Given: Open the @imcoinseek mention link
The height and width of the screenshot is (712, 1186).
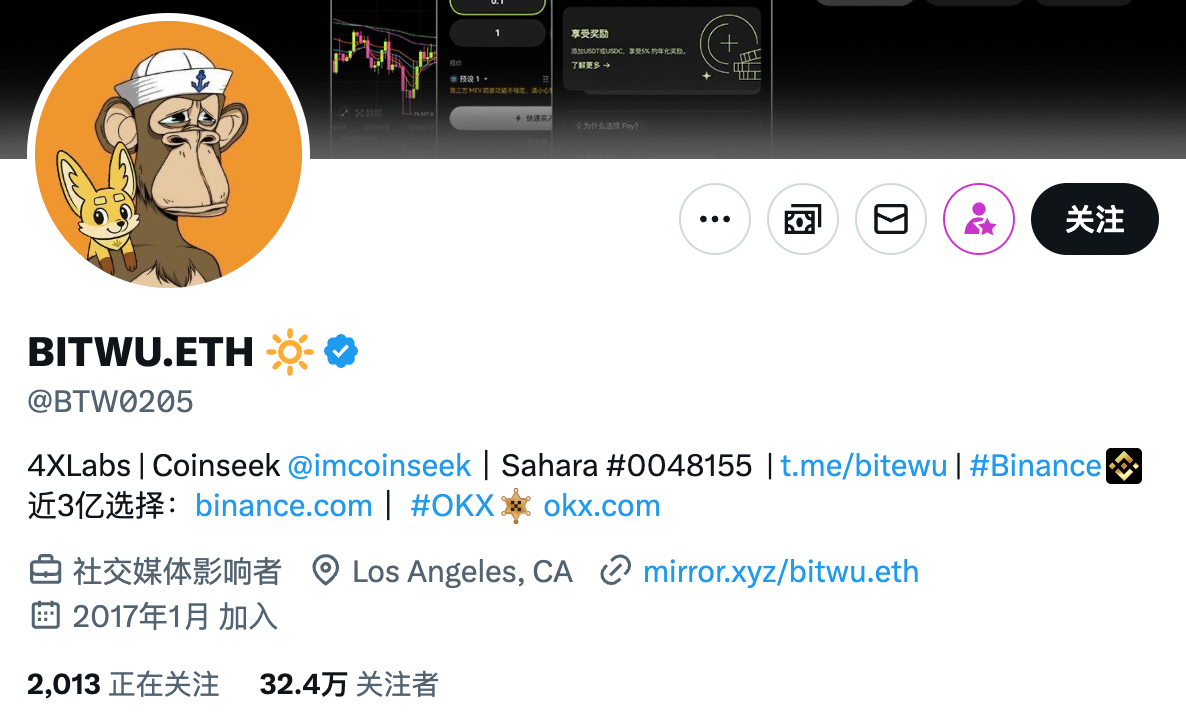Looking at the screenshot, I should click(379, 465).
